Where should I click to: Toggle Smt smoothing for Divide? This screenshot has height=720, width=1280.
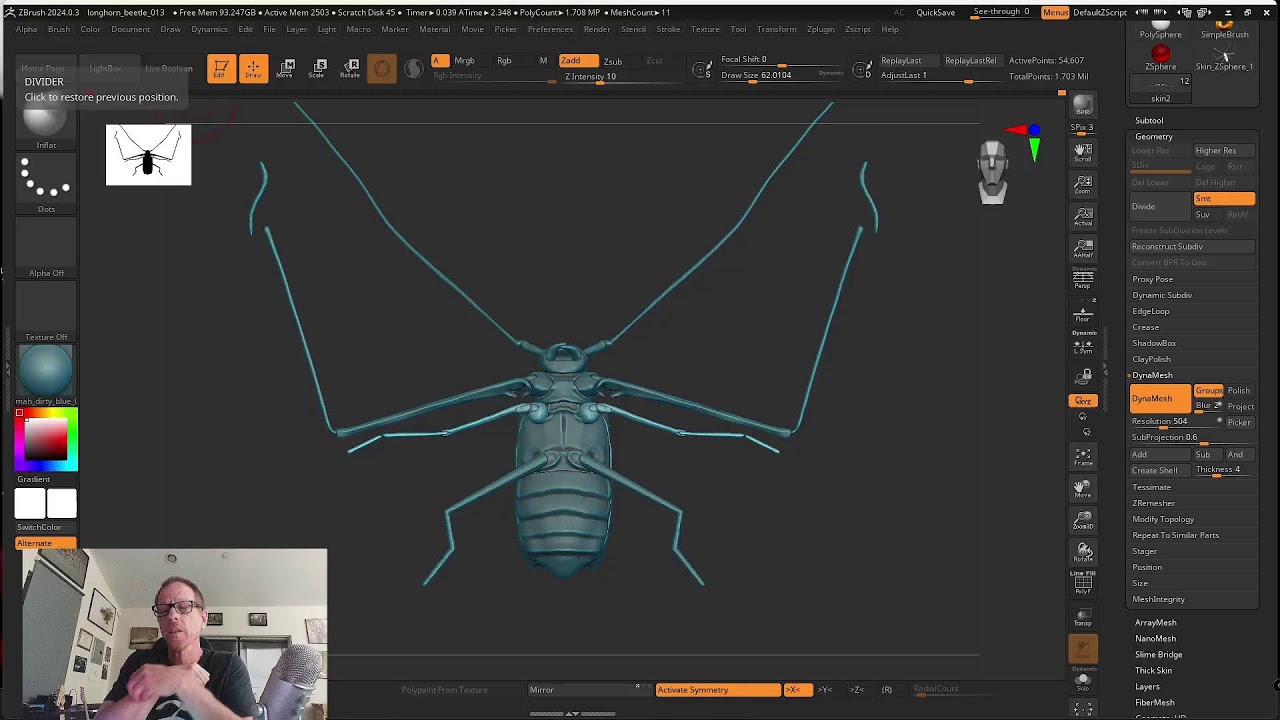1223,199
